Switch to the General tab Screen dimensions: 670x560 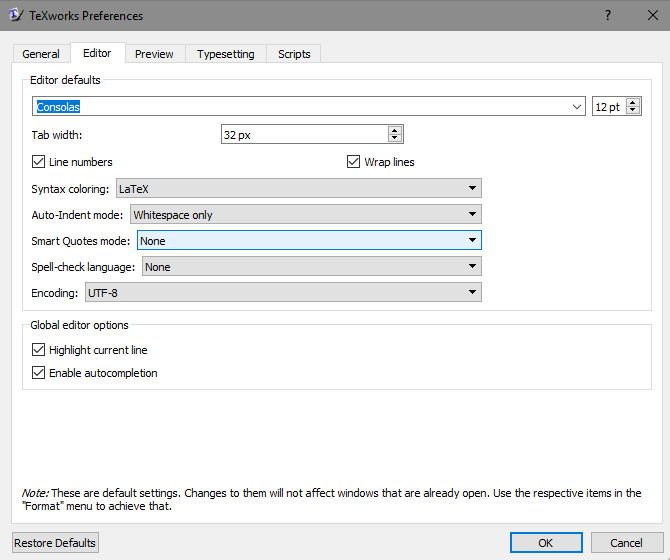(41, 54)
